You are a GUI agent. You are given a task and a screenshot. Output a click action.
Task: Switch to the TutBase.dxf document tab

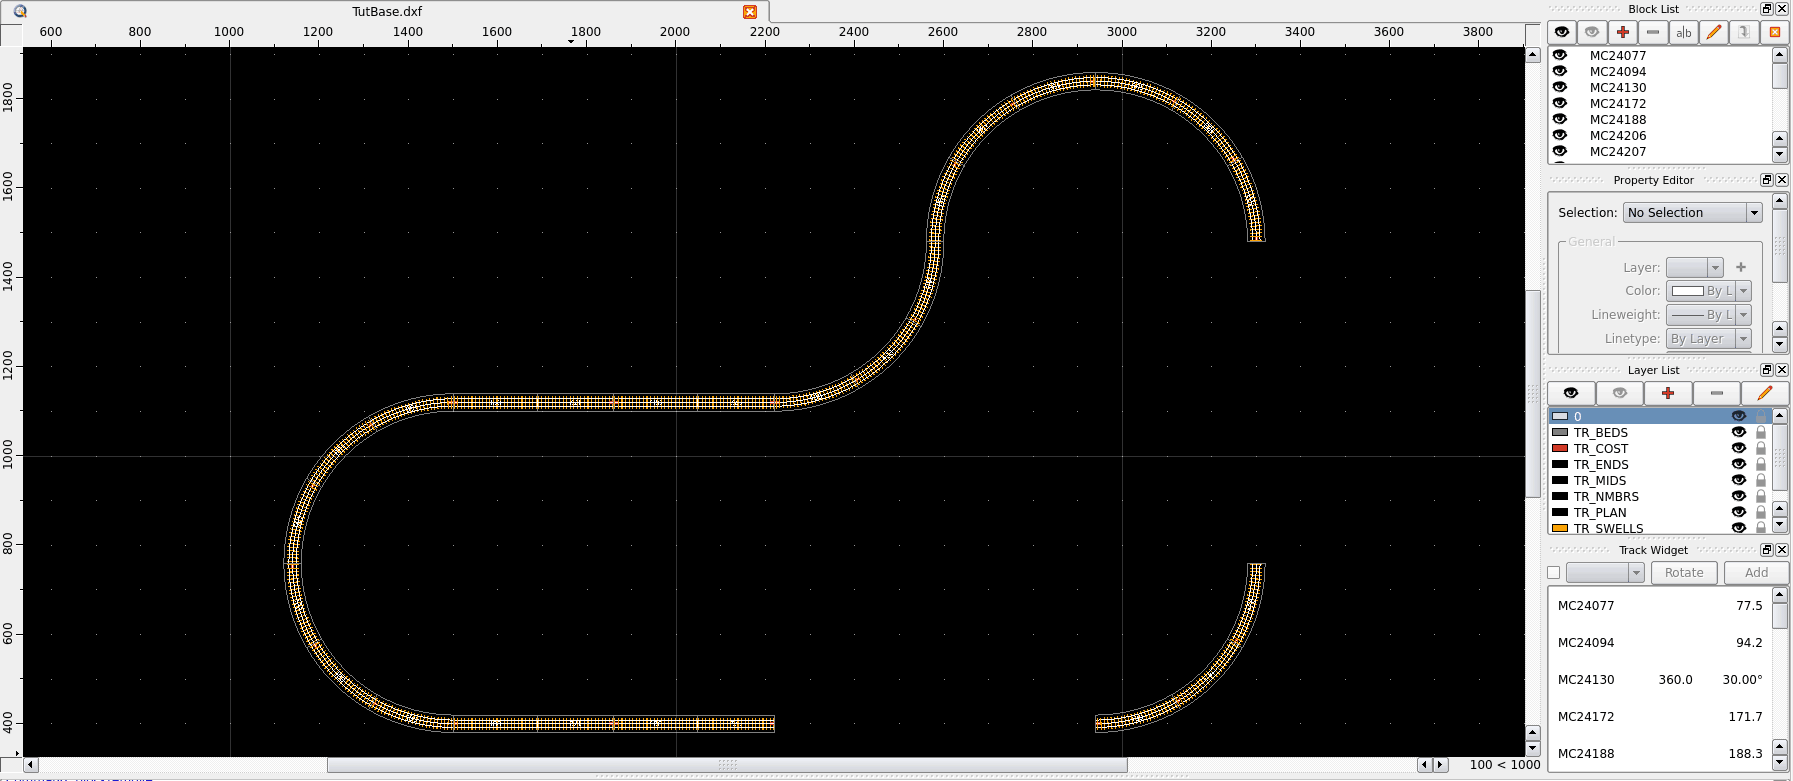387,12
